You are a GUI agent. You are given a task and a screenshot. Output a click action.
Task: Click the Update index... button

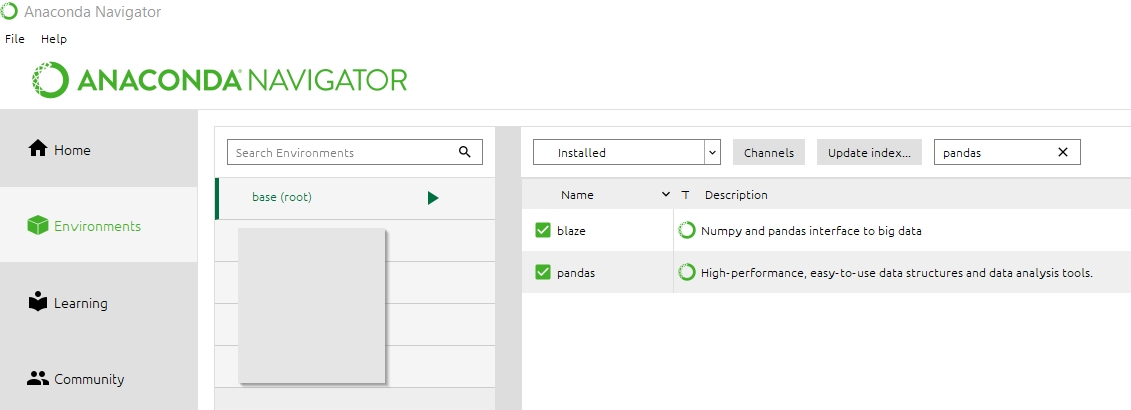(x=868, y=153)
